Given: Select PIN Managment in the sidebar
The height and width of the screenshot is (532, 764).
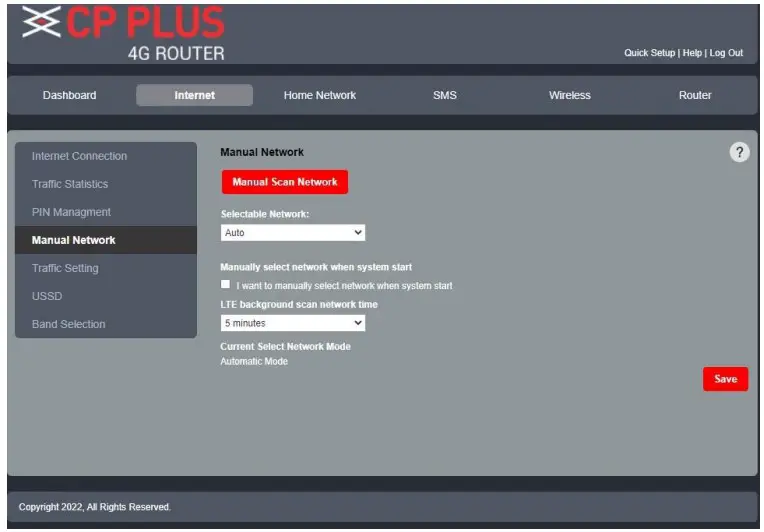Looking at the screenshot, I should click(x=106, y=212).
